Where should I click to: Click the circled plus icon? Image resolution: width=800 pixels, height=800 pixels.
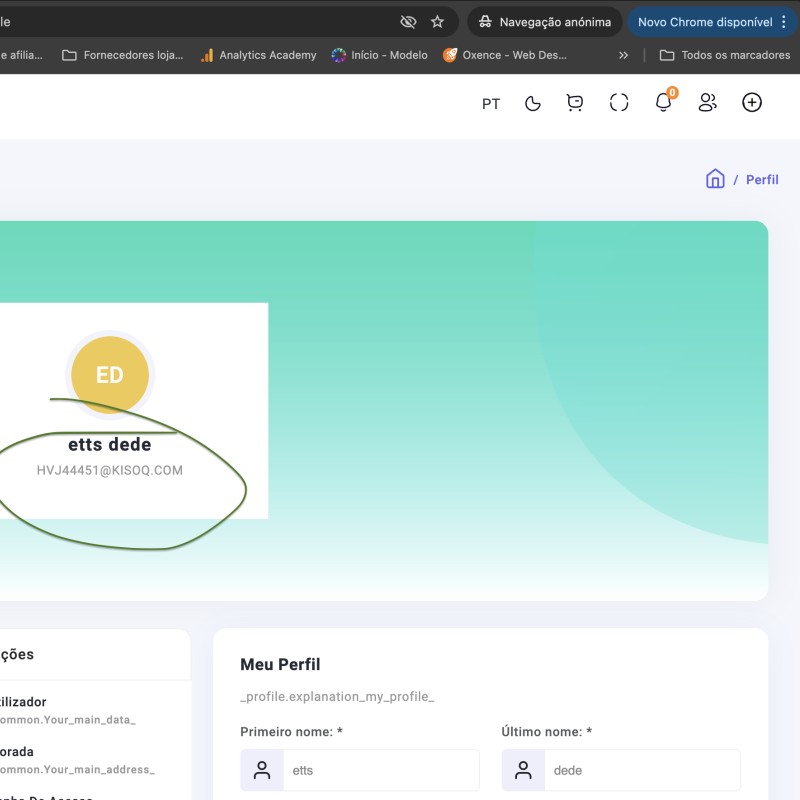click(x=752, y=103)
